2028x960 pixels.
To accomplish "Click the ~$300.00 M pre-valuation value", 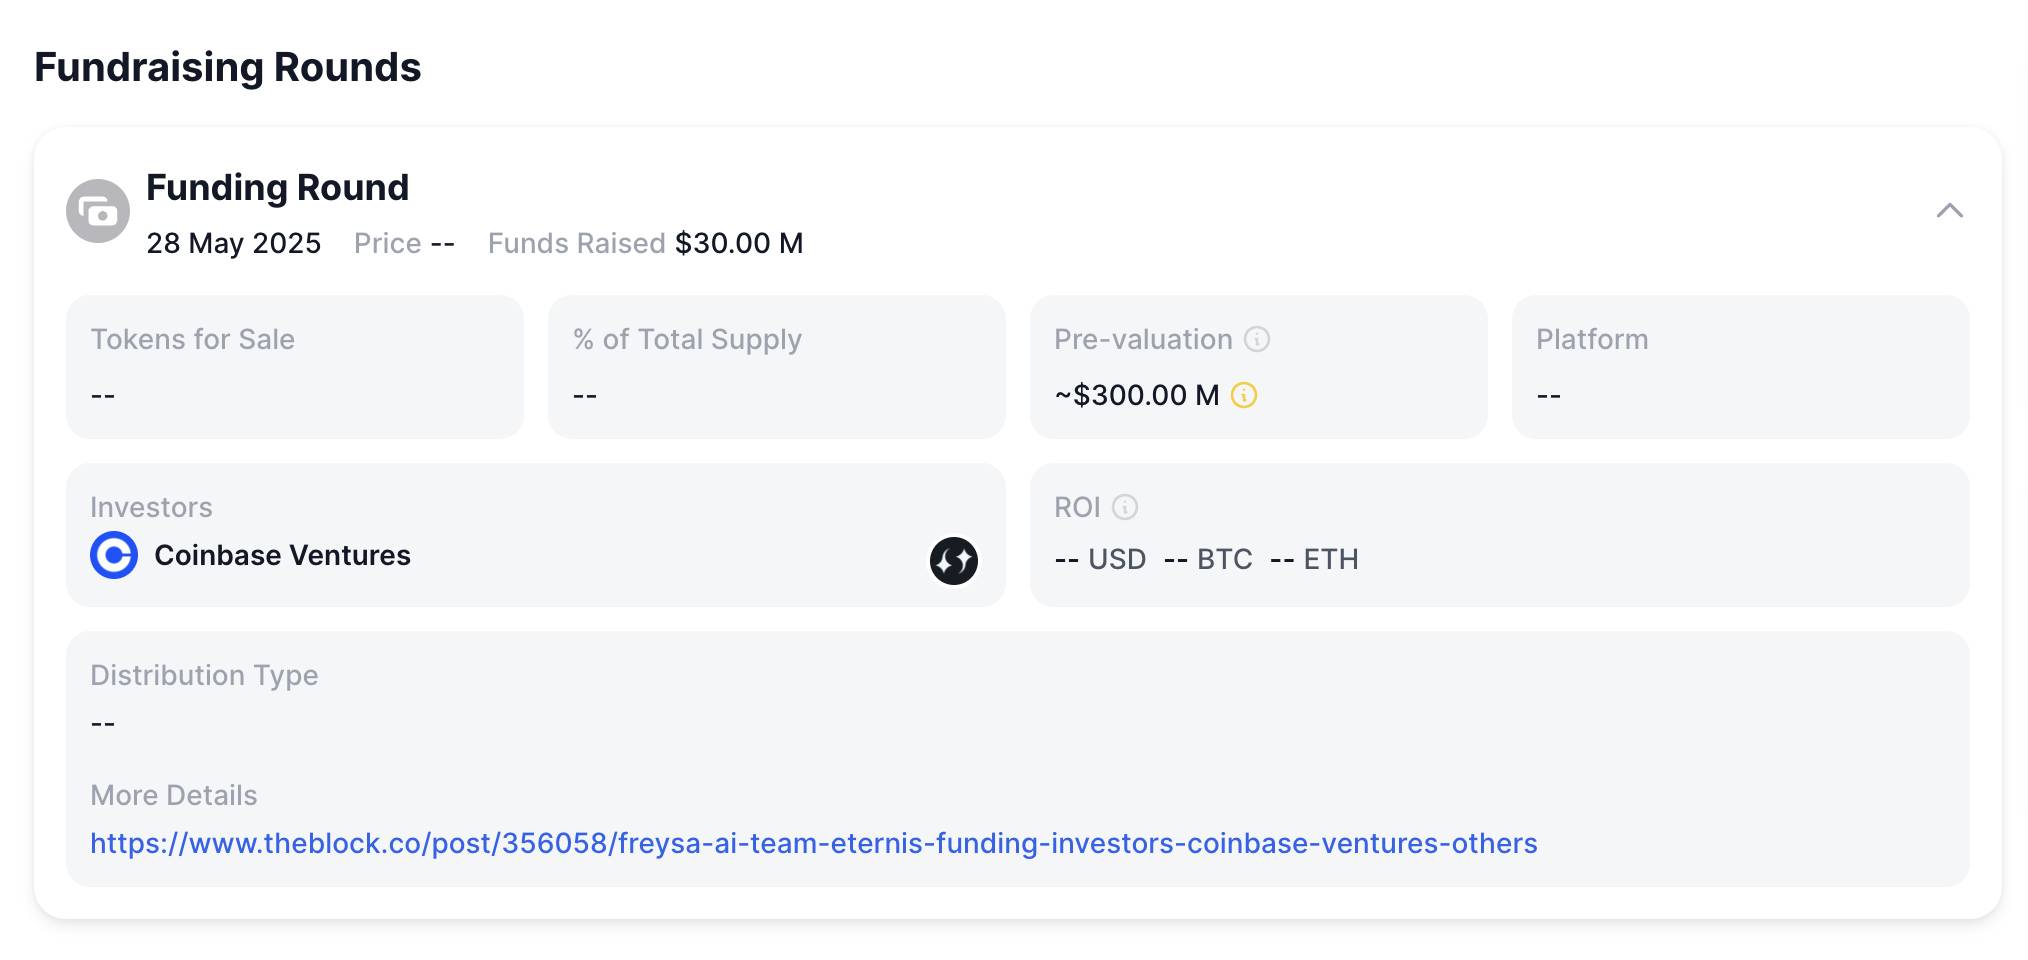I will click(1137, 395).
